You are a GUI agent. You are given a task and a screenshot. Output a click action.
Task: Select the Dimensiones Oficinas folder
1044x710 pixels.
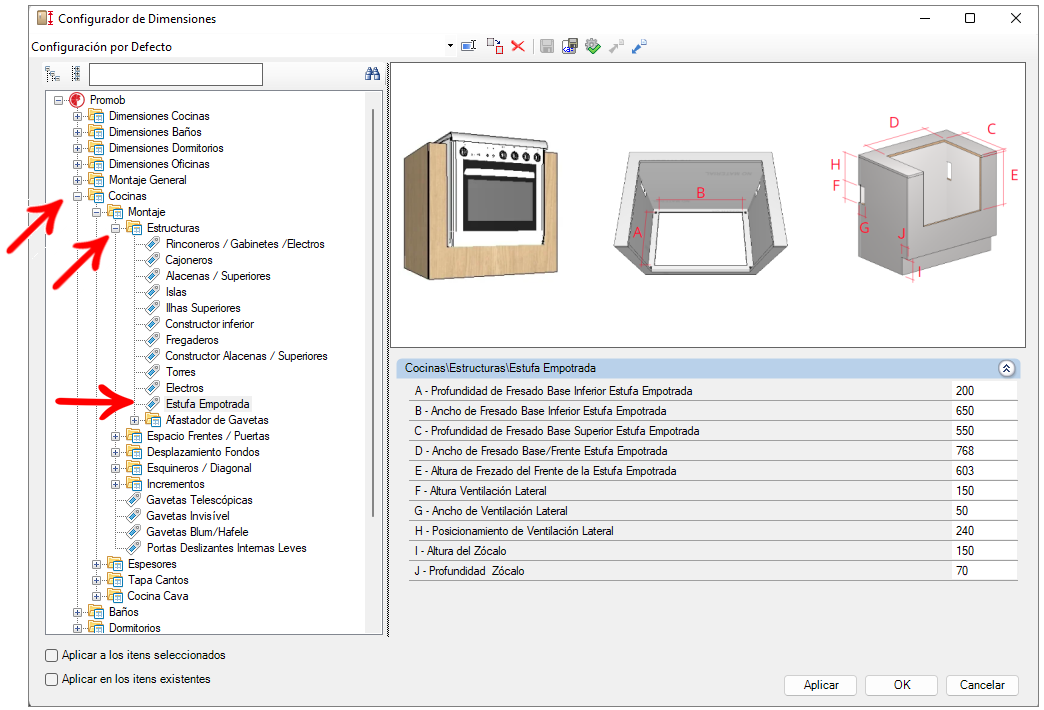(x=159, y=164)
